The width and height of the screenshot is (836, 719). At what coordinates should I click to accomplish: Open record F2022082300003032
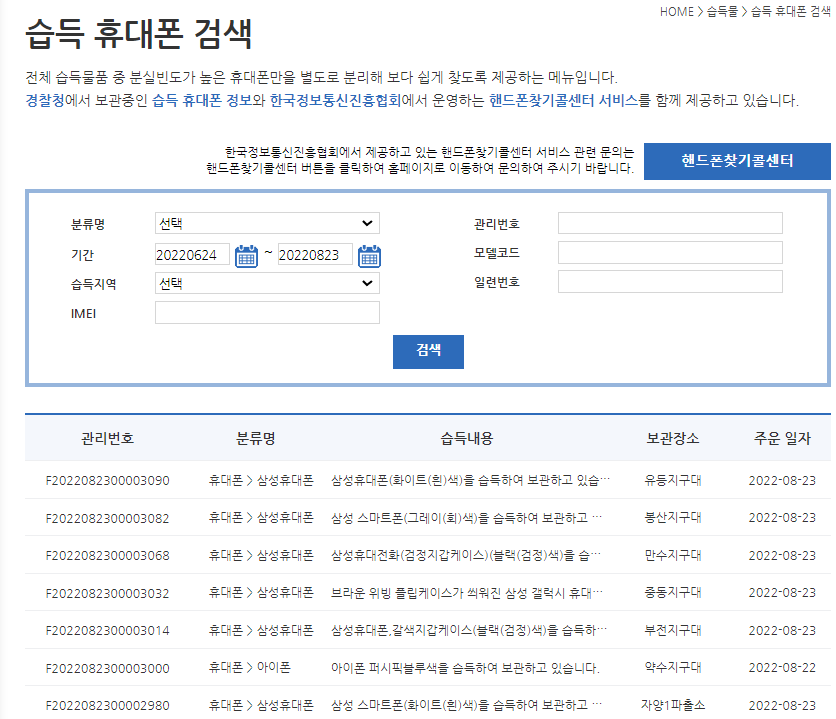coord(108,594)
